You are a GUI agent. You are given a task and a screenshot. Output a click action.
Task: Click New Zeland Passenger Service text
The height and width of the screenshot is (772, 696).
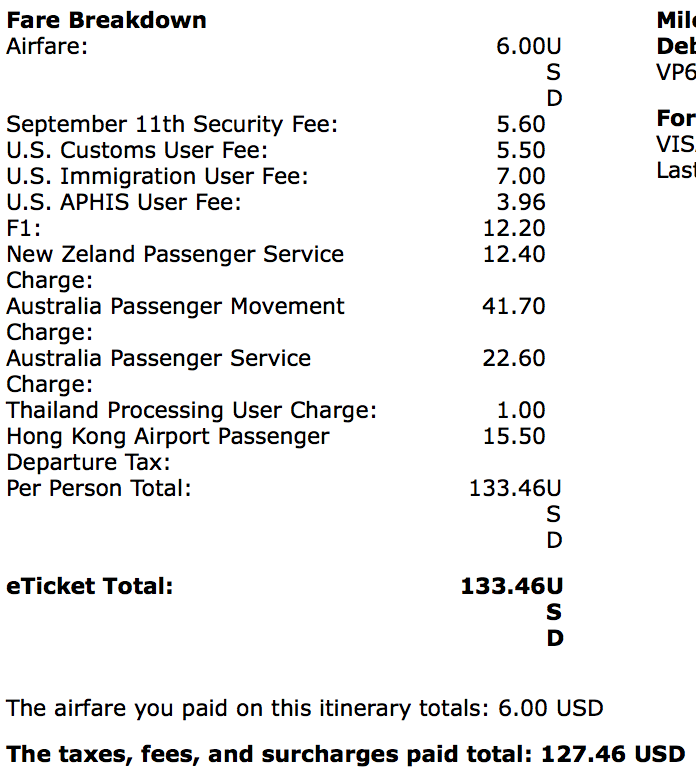[x=175, y=255]
